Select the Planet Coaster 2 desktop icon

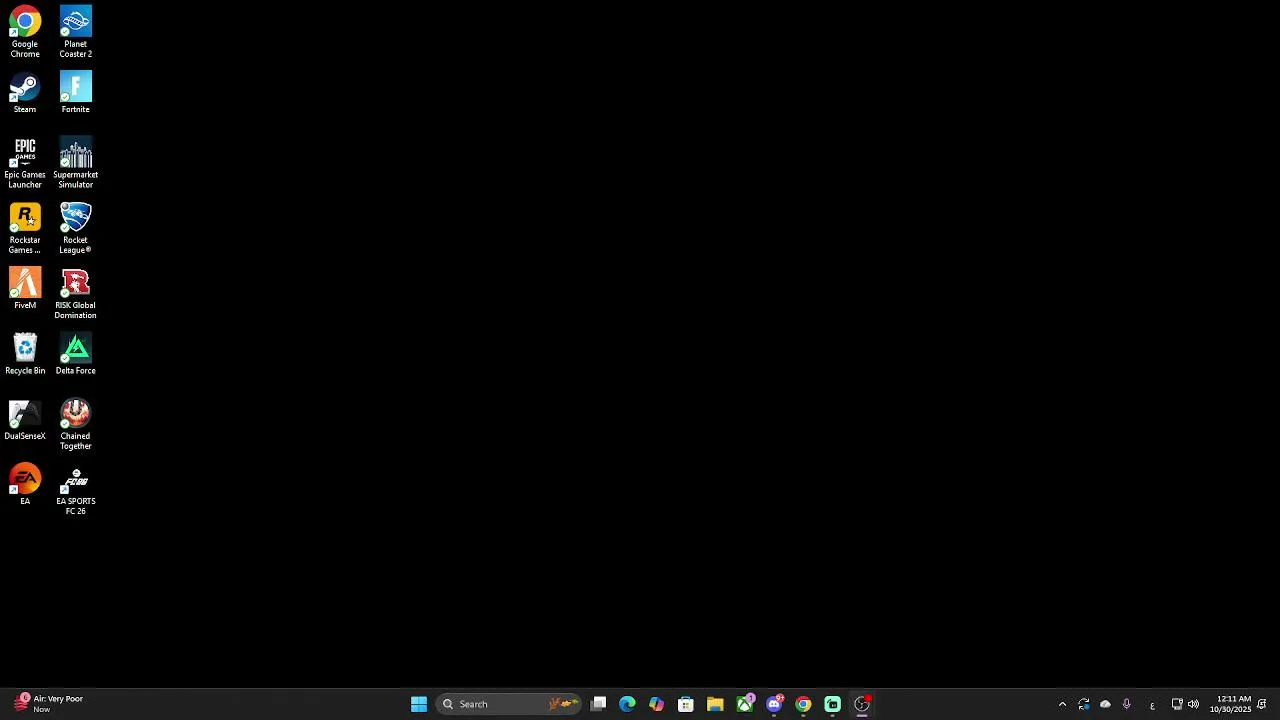click(x=75, y=32)
